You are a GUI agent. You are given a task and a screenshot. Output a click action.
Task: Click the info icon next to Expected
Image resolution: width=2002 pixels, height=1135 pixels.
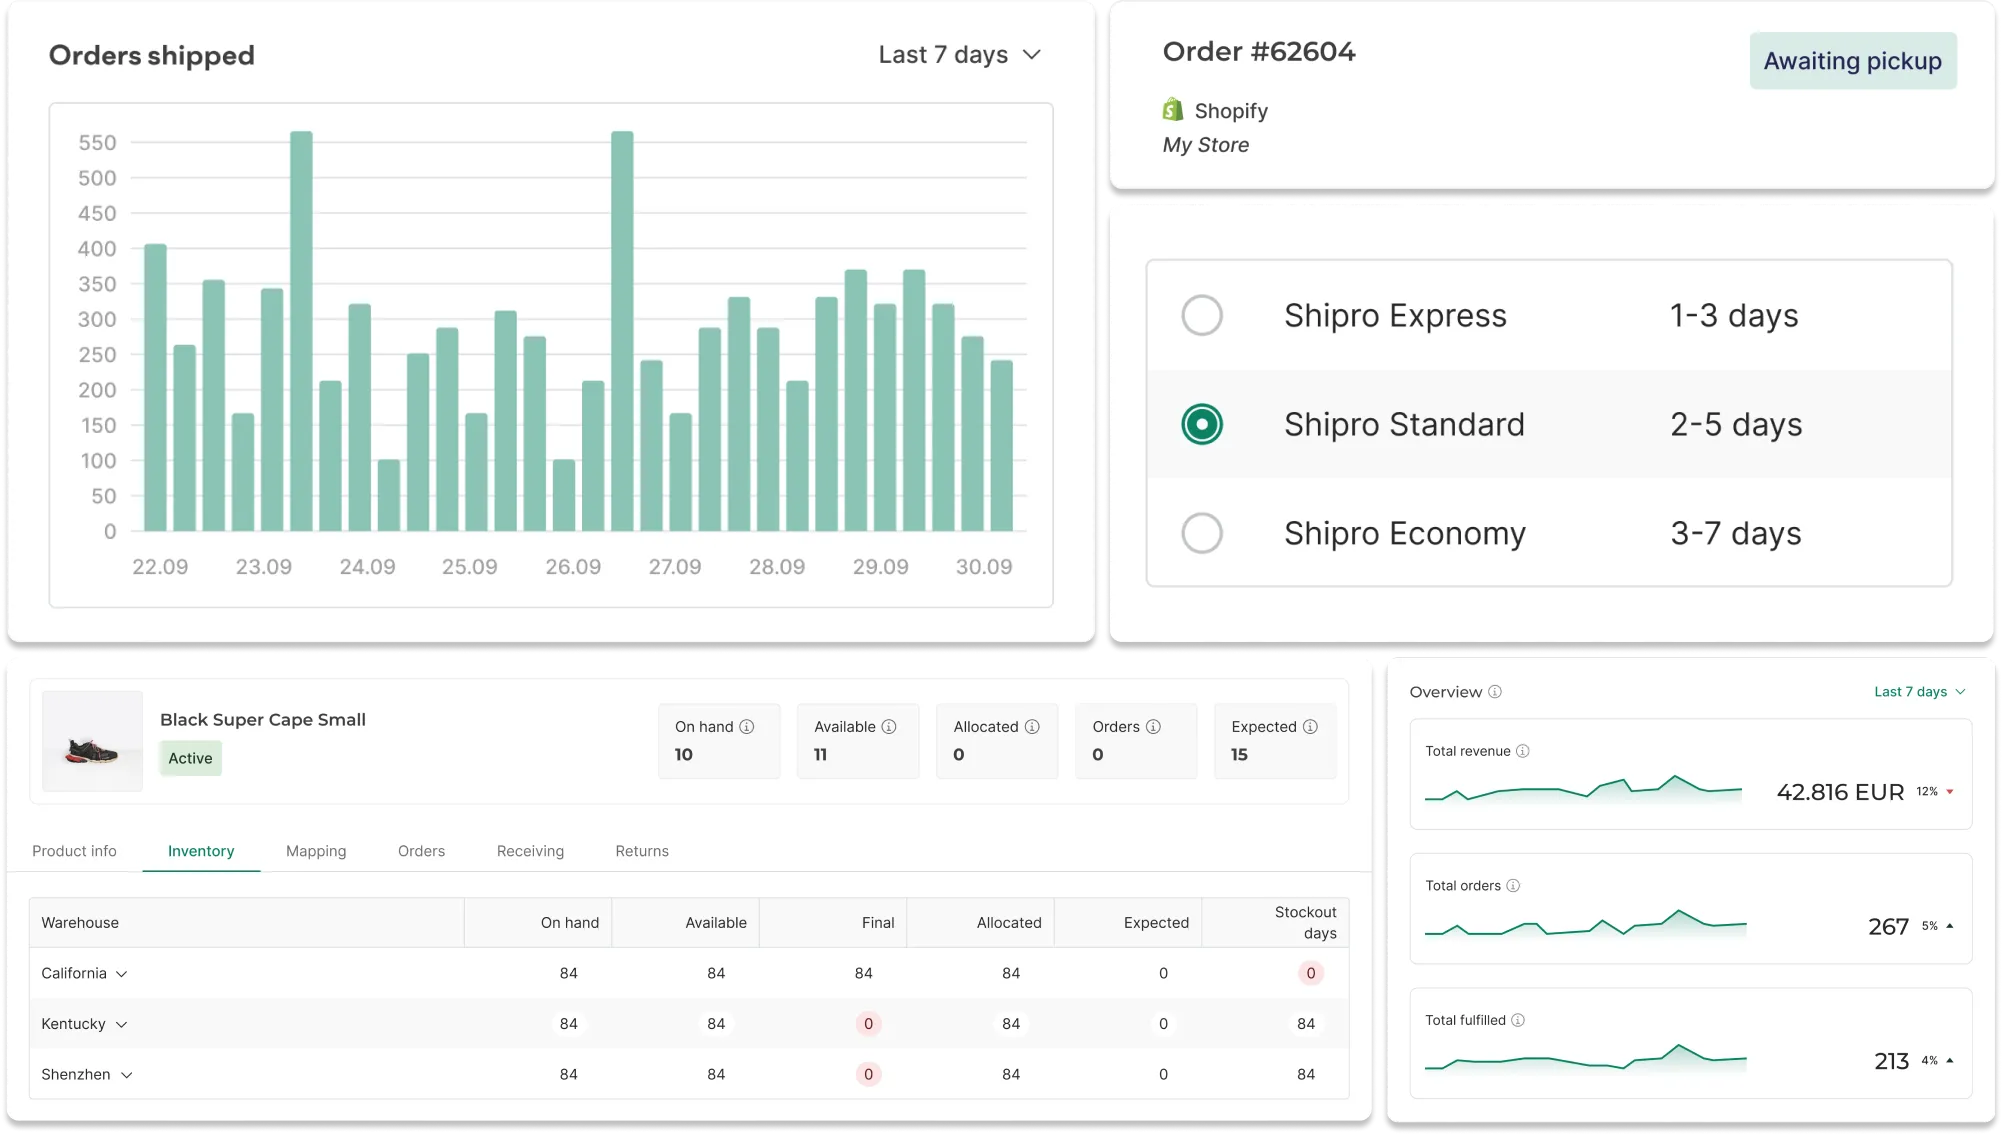pos(1310,727)
